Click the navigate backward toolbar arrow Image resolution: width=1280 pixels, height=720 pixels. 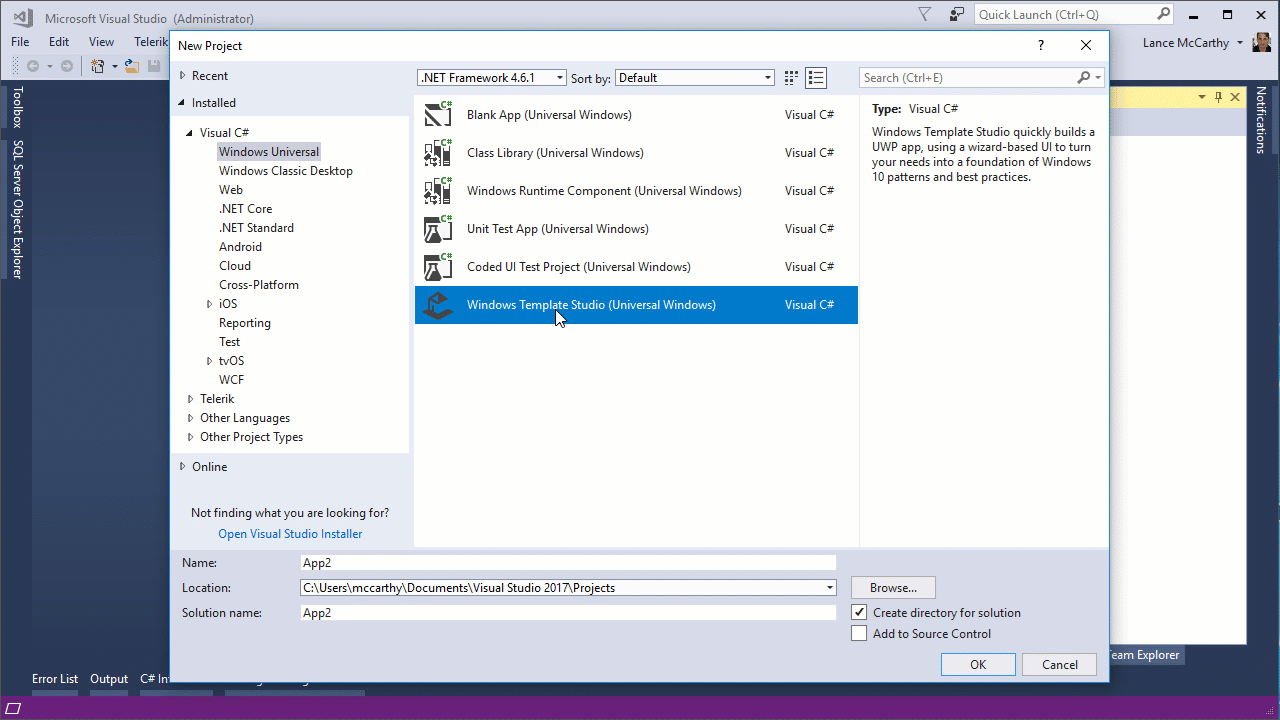tap(33, 66)
